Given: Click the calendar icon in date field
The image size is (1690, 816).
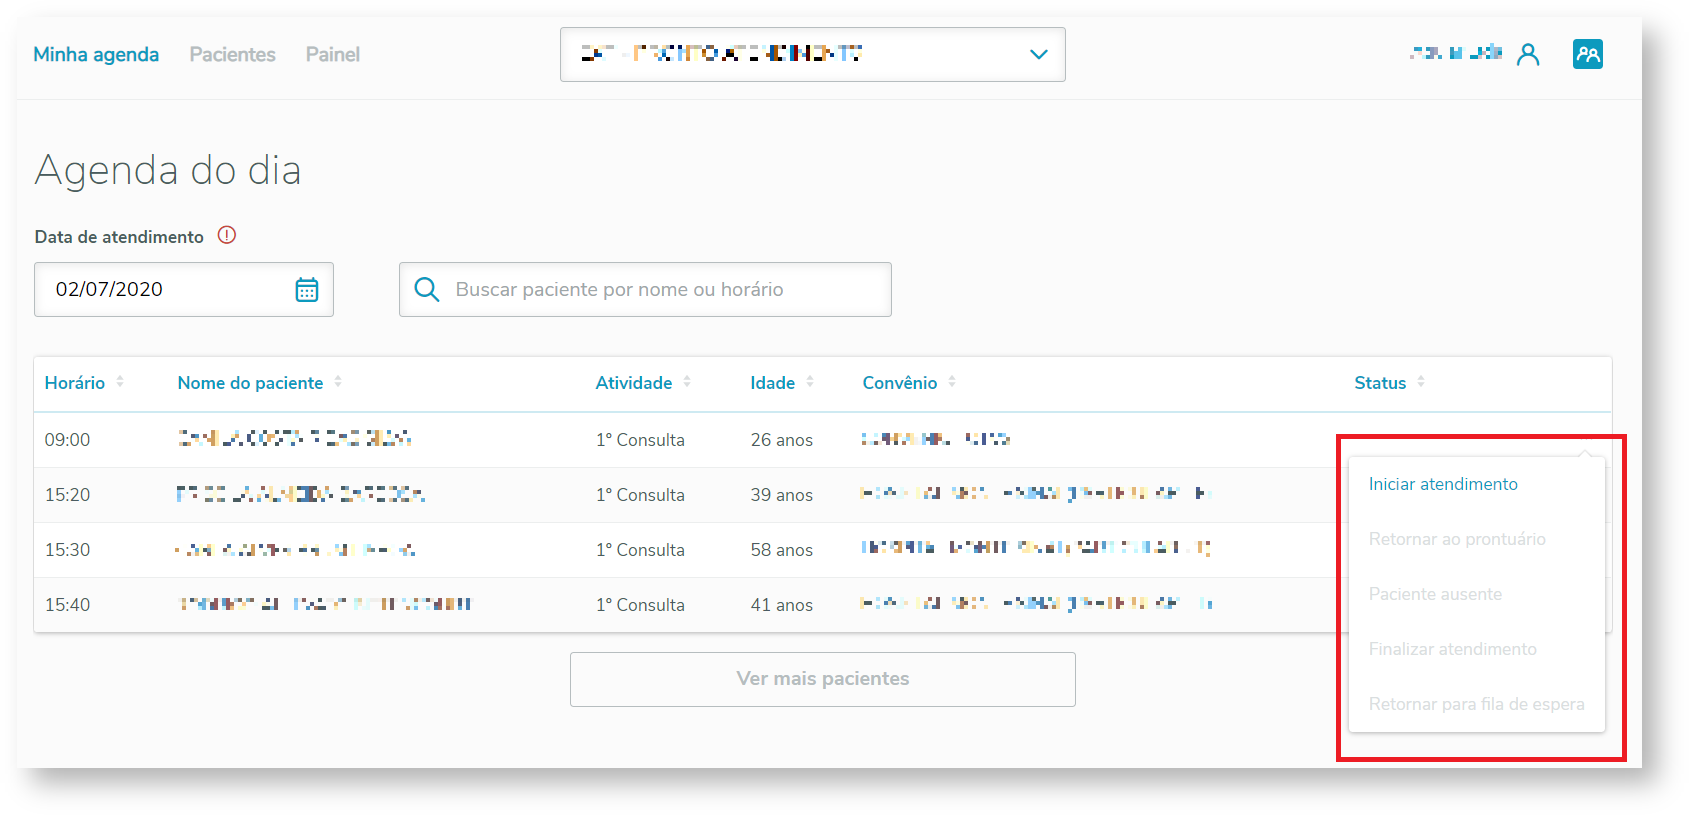Looking at the screenshot, I should tap(307, 290).
